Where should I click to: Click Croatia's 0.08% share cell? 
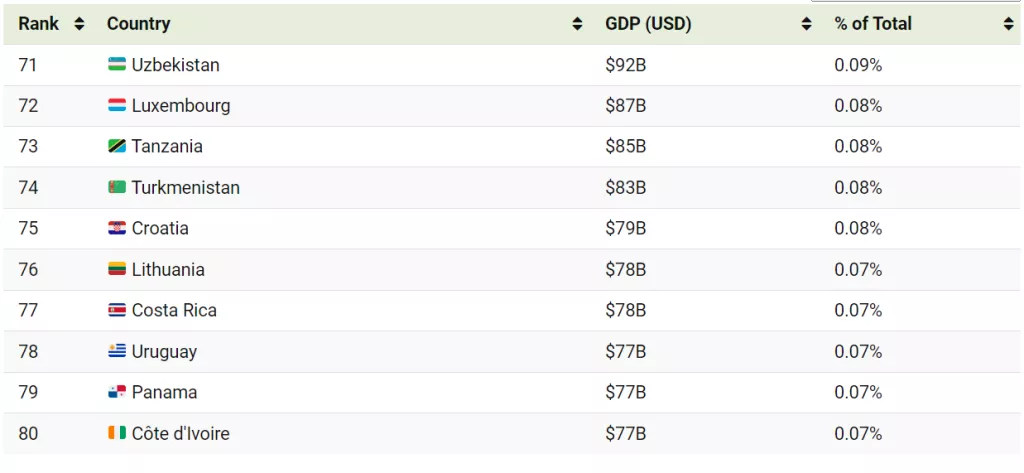[858, 229]
